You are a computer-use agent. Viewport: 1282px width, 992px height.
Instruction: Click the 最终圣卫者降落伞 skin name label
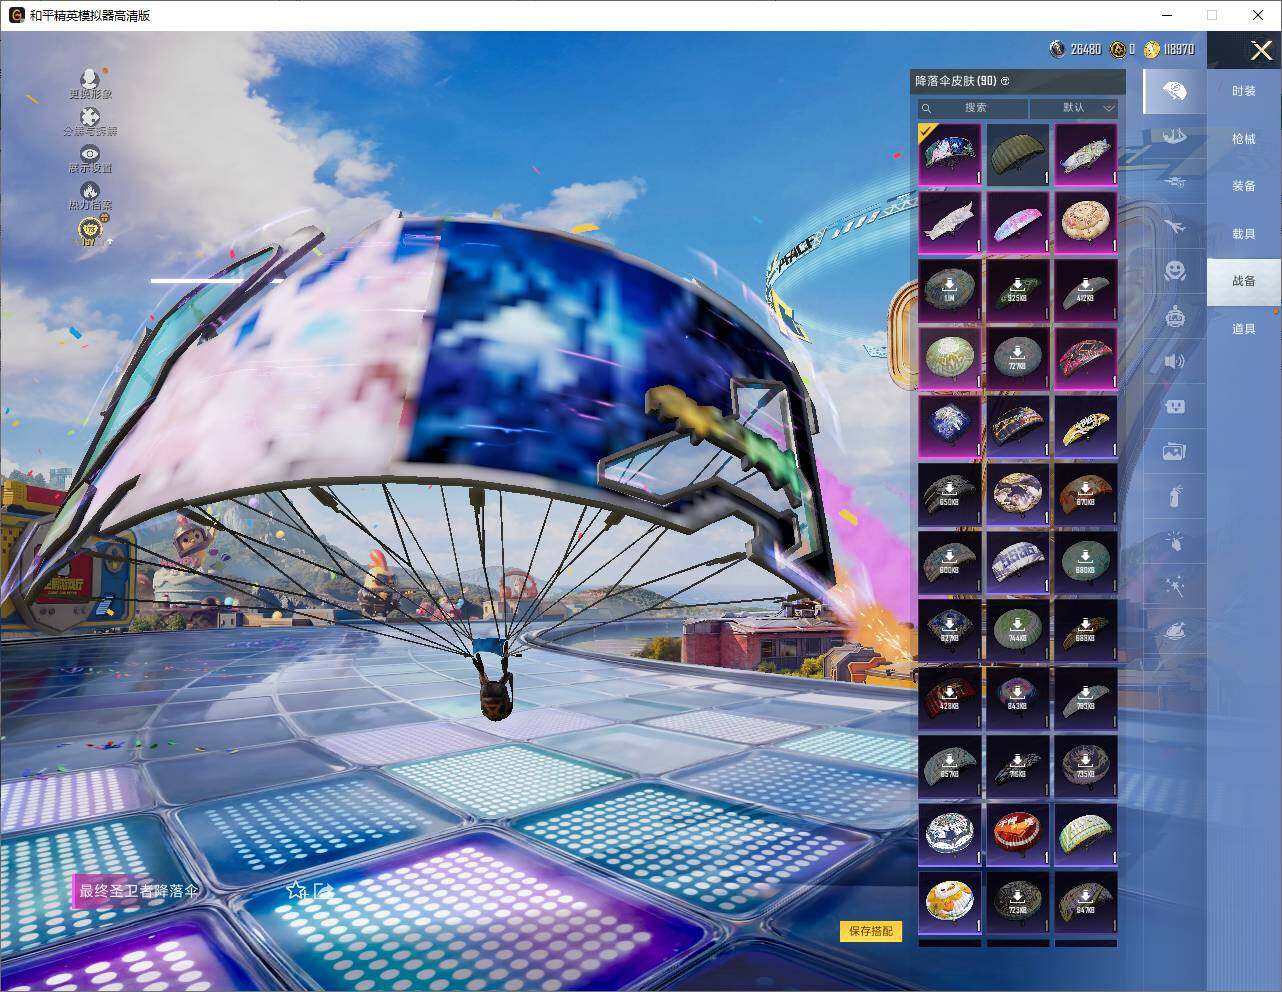pyautogui.click(x=139, y=890)
